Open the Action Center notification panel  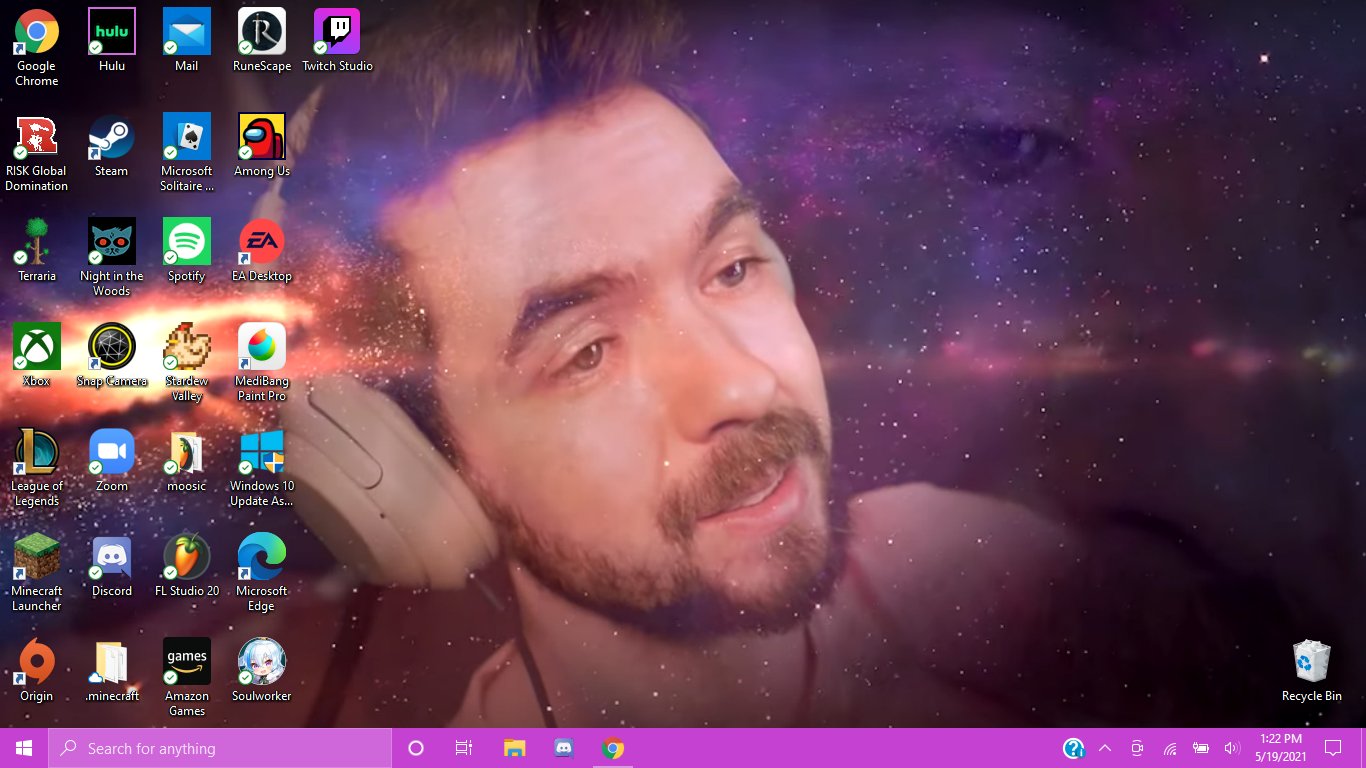pos(1333,747)
